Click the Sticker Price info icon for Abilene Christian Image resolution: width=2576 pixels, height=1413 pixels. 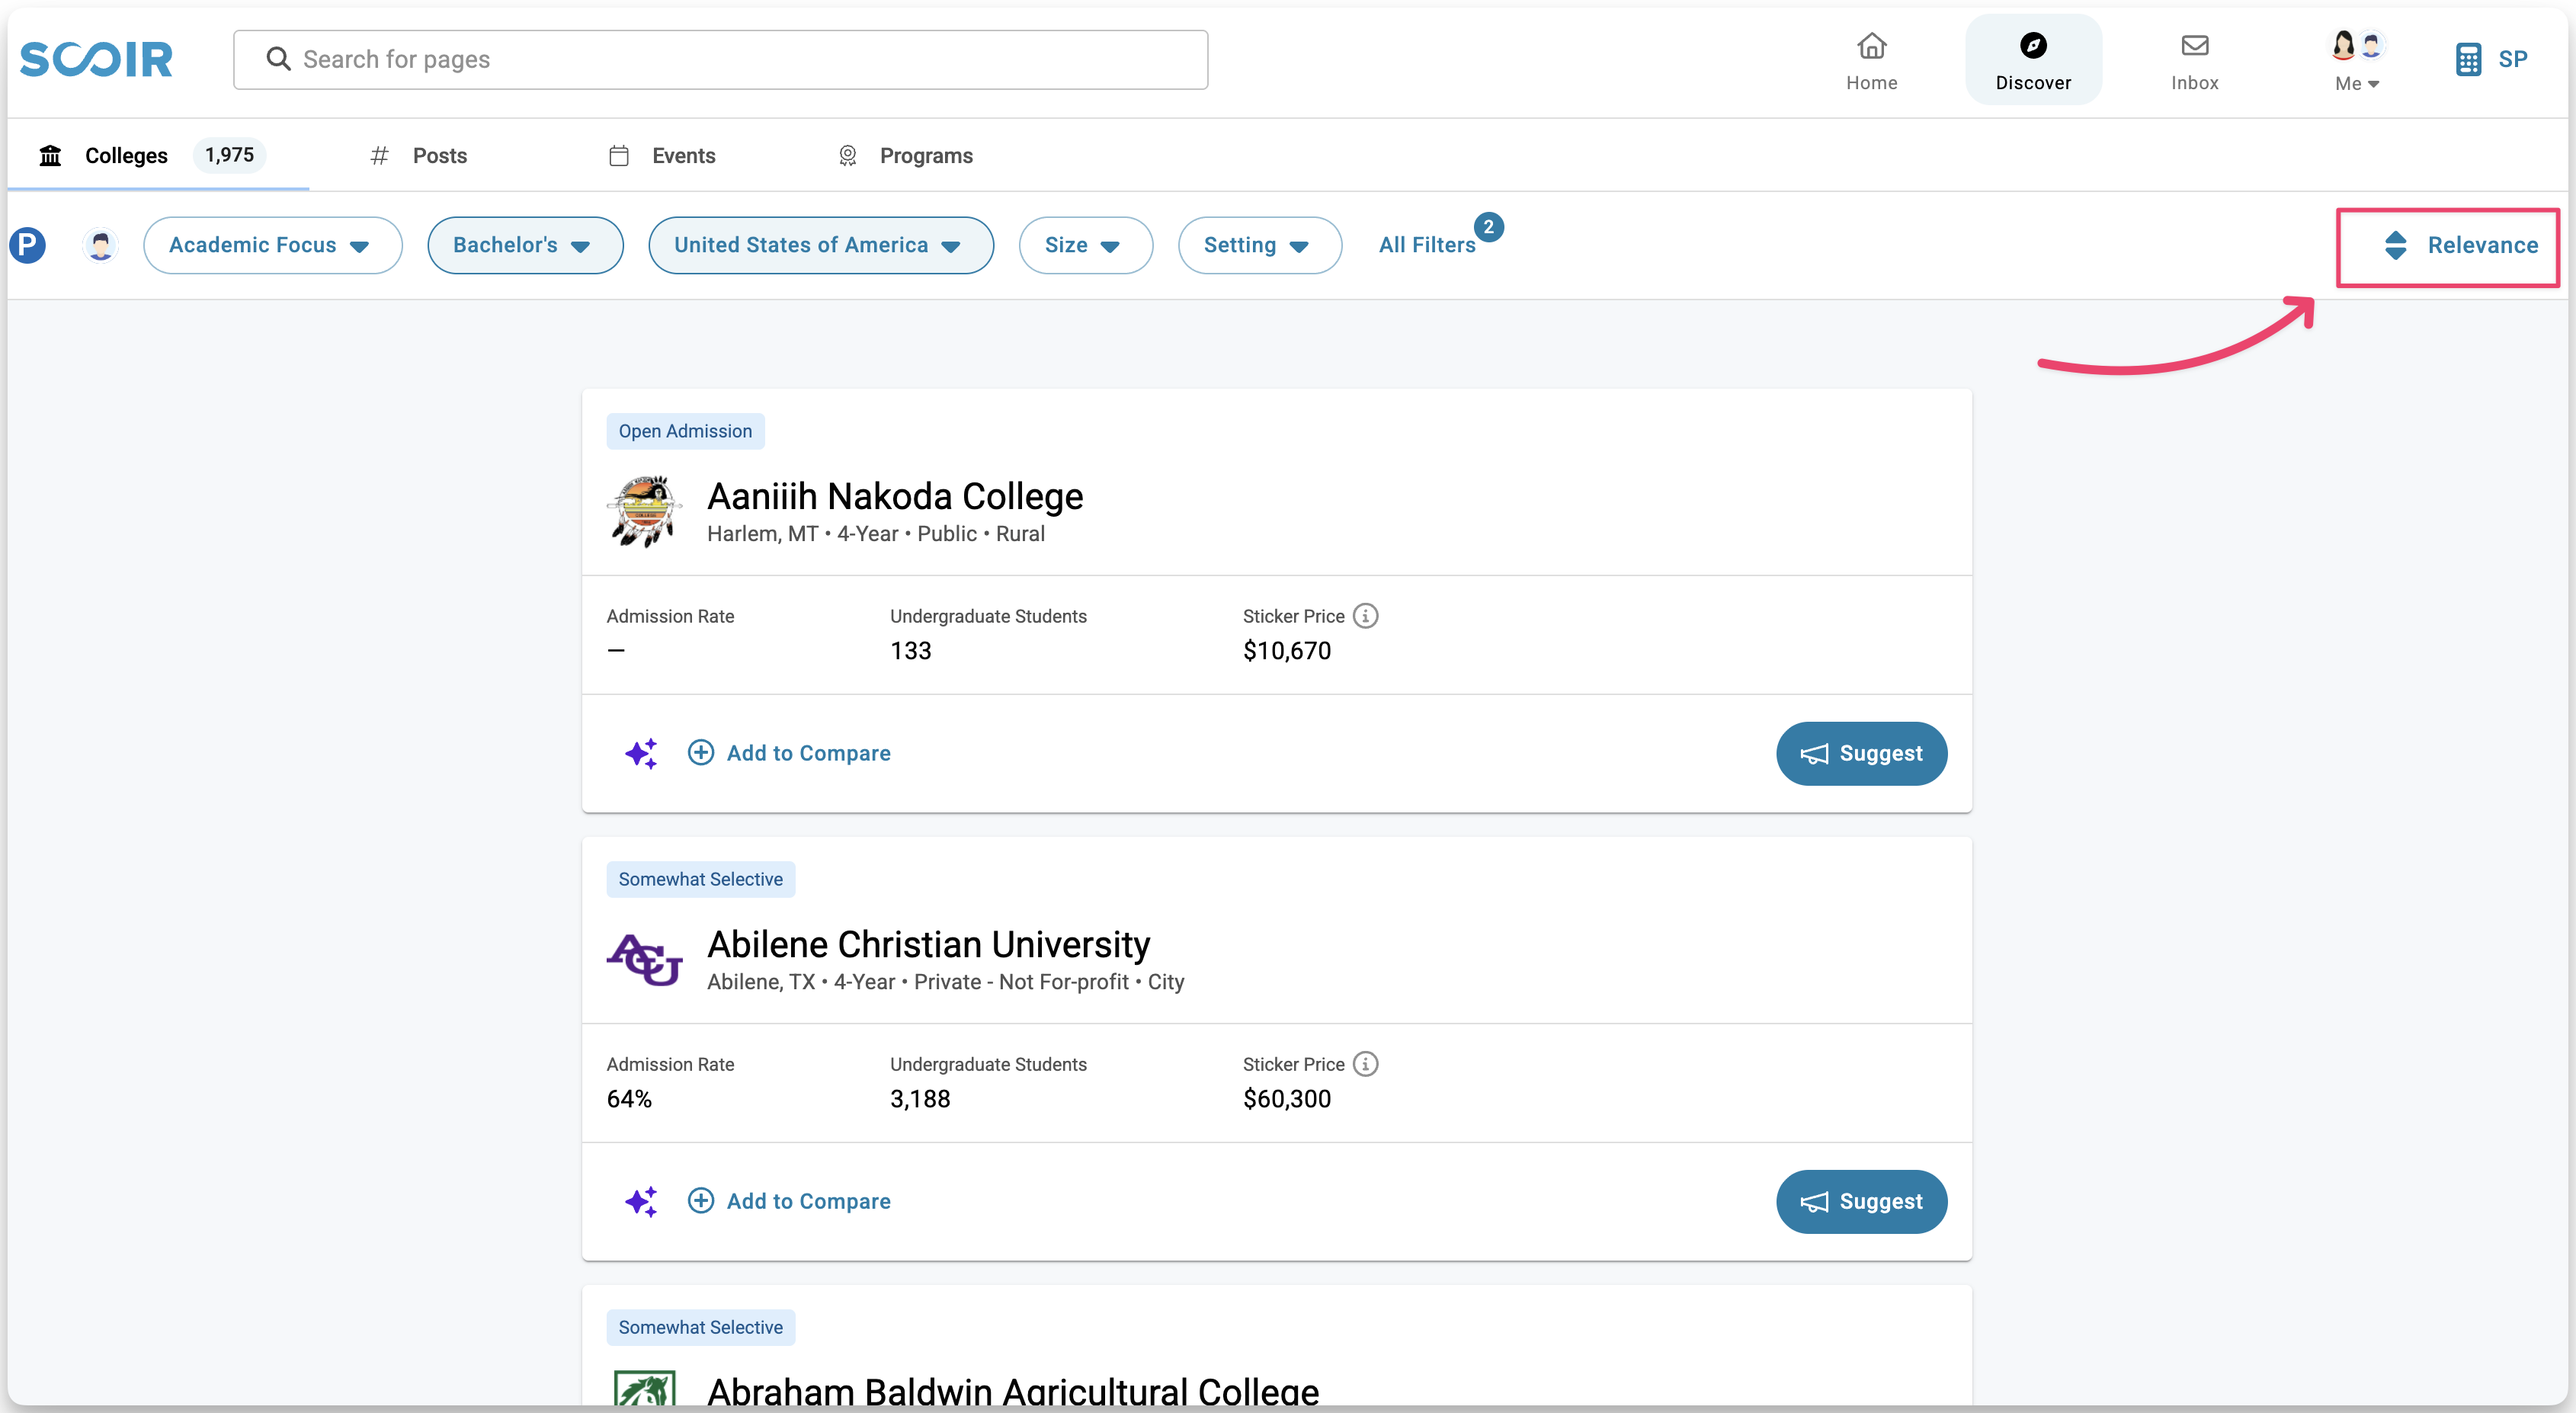(1366, 1064)
